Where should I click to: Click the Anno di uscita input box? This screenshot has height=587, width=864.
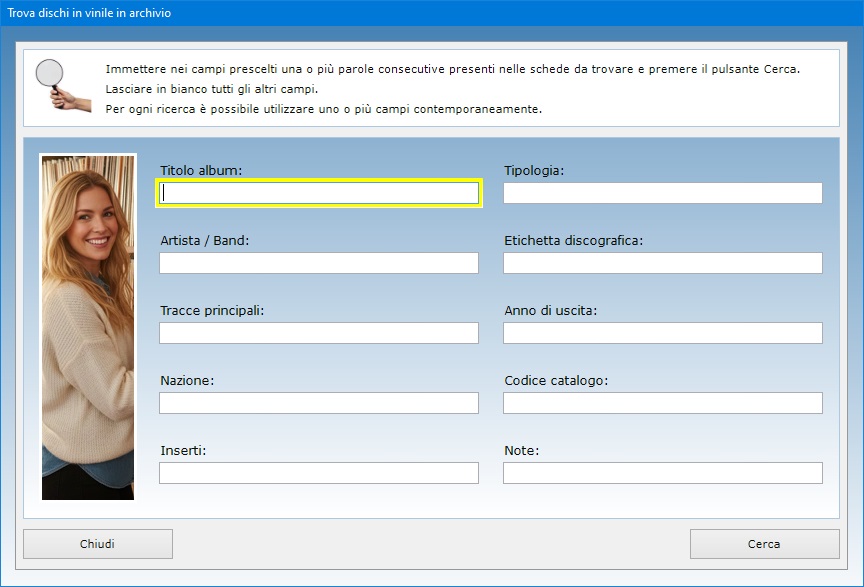662,333
